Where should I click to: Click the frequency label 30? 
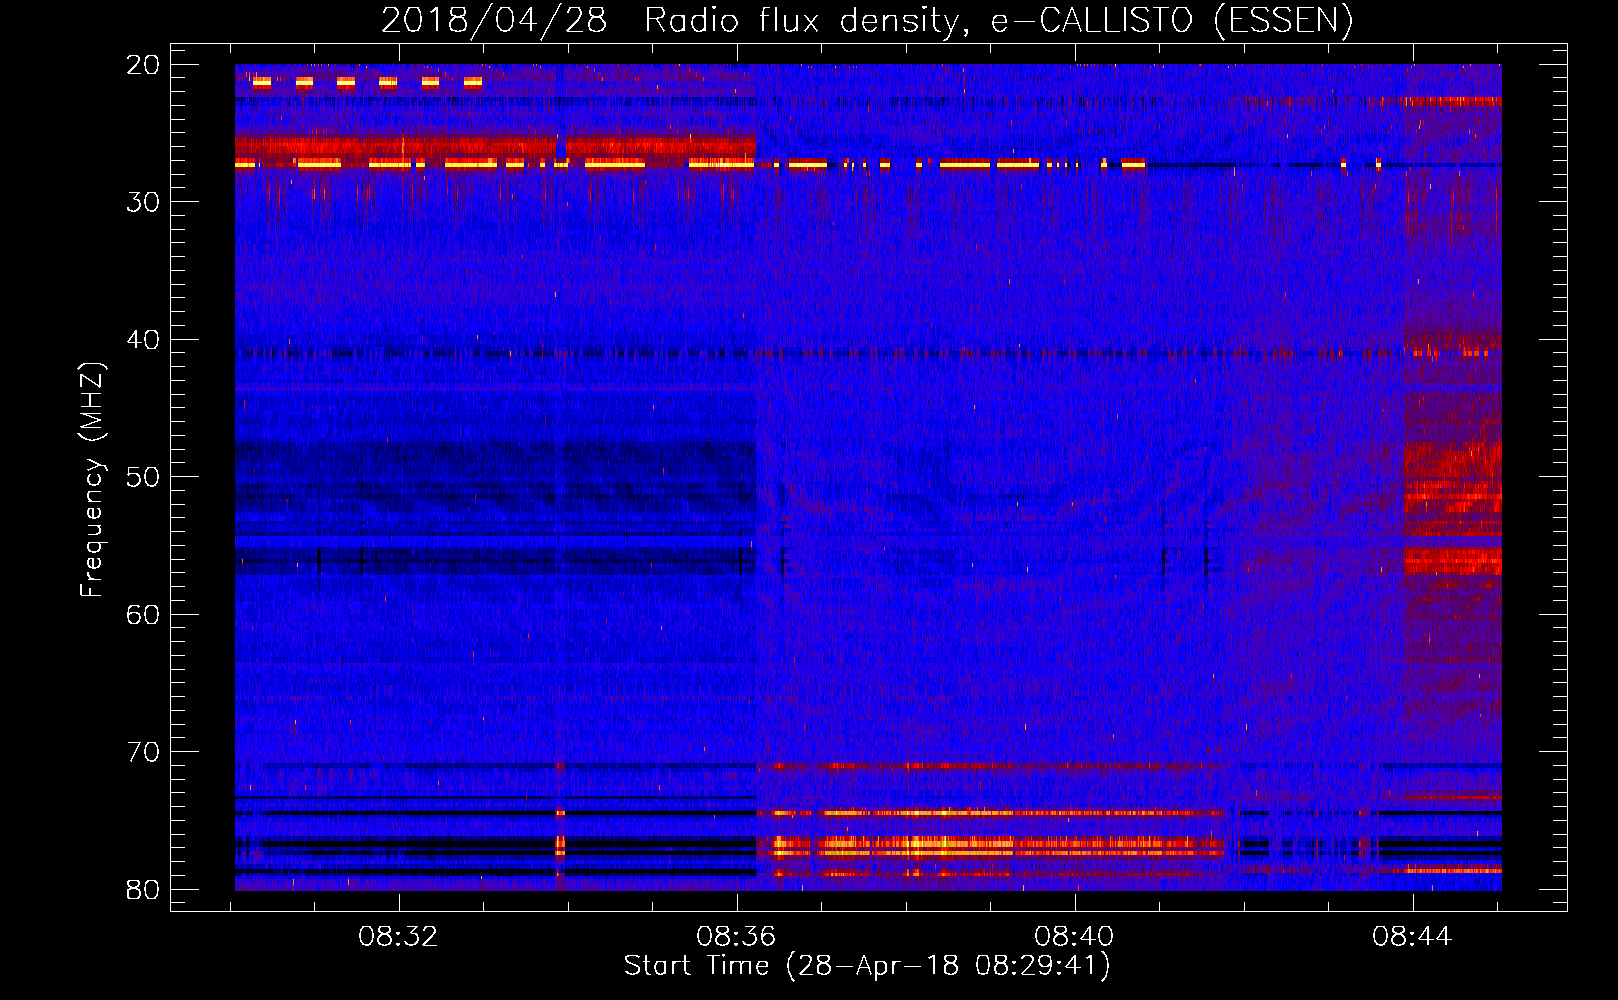(x=143, y=202)
